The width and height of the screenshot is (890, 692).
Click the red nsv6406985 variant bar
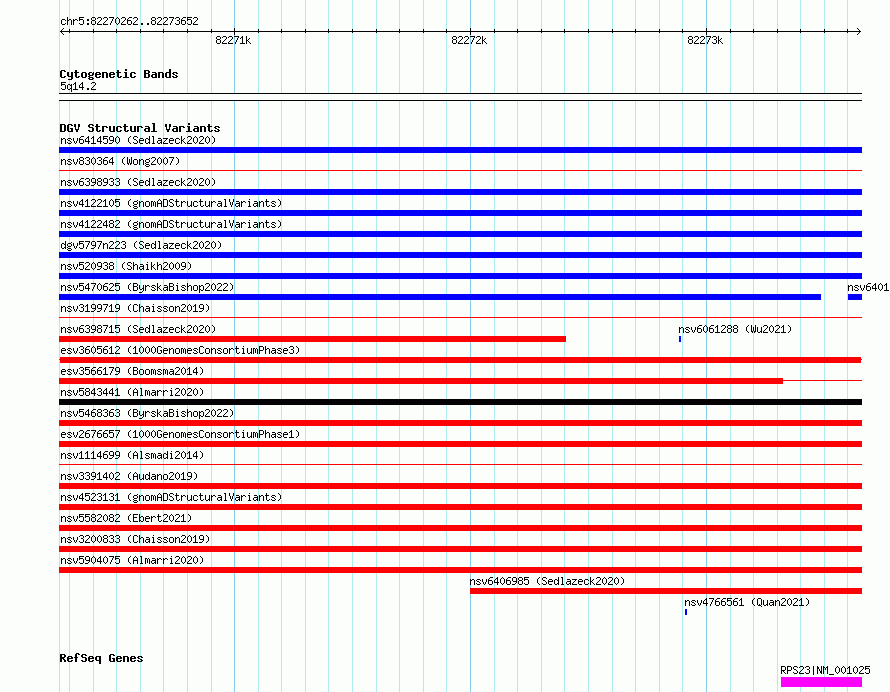pyautogui.click(x=666, y=591)
